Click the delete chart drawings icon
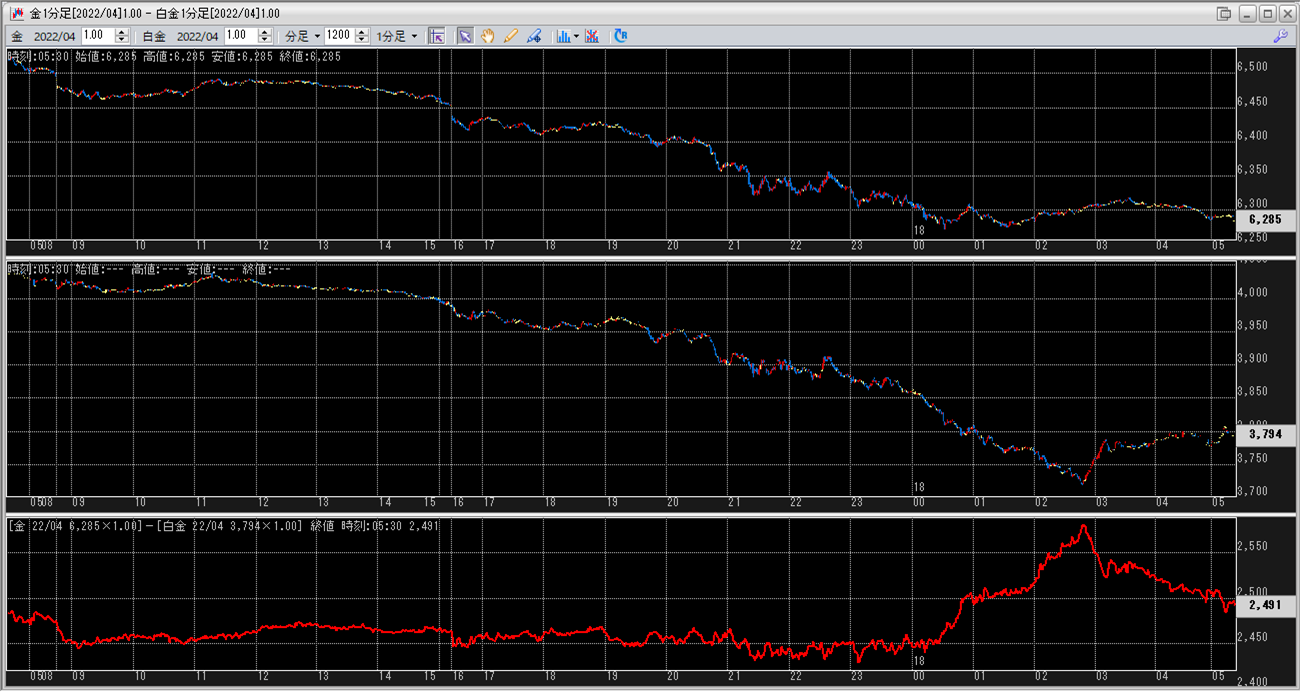Viewport: 1300px width, 692px height. tap(592, 36)
